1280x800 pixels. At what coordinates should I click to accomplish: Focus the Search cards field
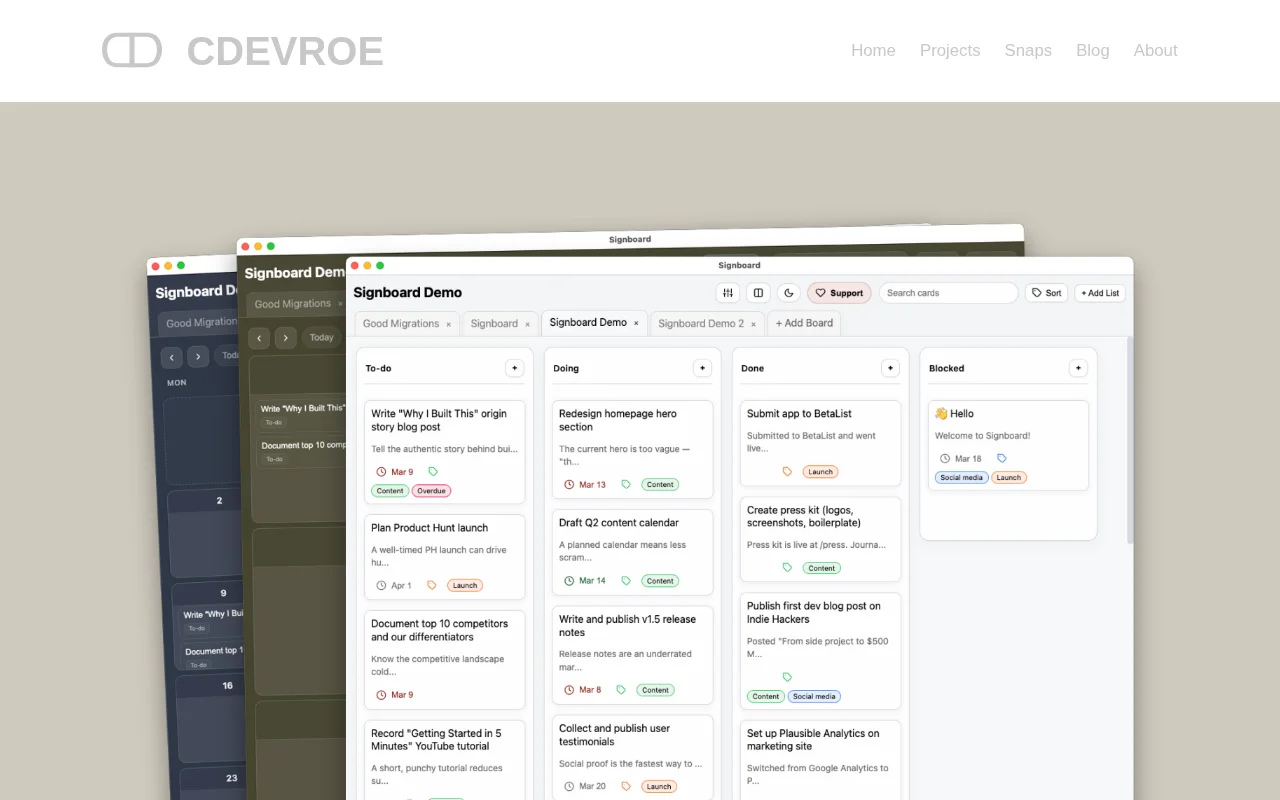[x=948, y=293]
